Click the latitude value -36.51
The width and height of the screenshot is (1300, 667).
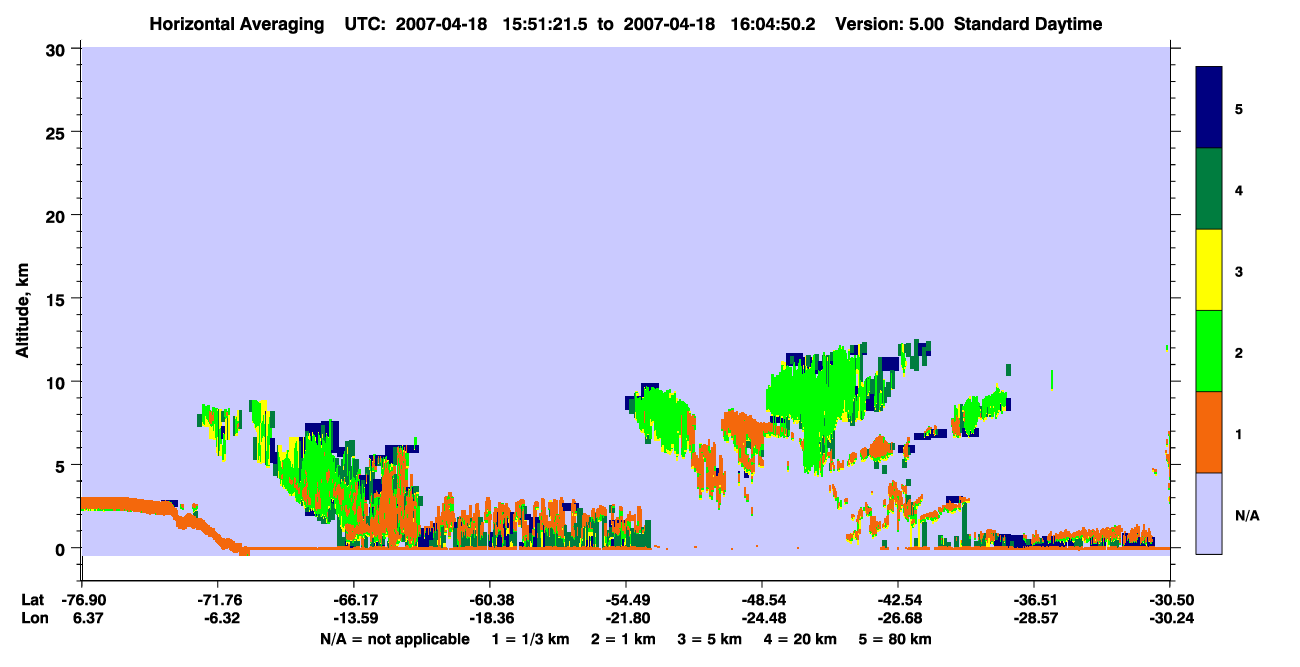pyautogui.click(x=1034, y=600)
